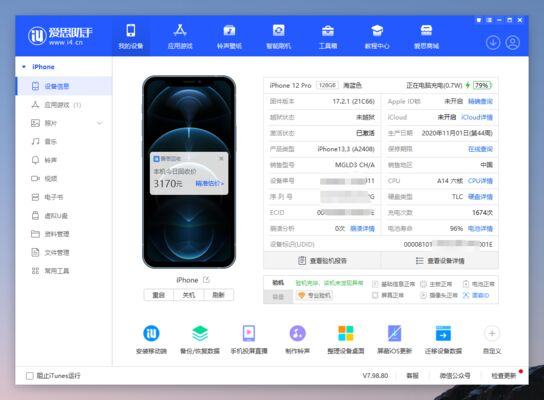The image size is (544, 400).
Task: Click the 摄像头正常 status item
Action: 439,295
